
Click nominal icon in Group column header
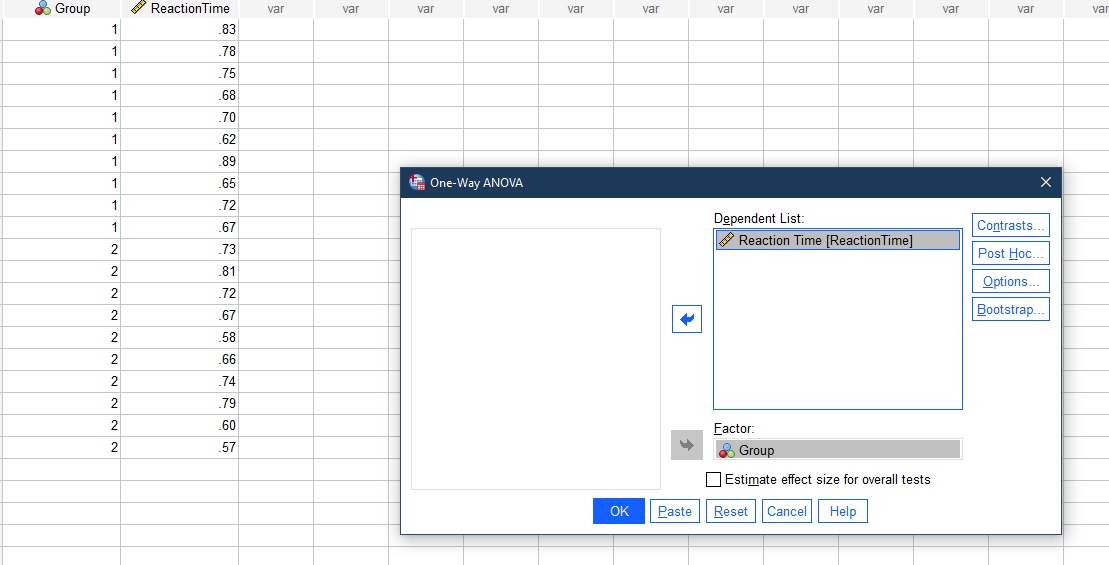click(x=43, y=8)
